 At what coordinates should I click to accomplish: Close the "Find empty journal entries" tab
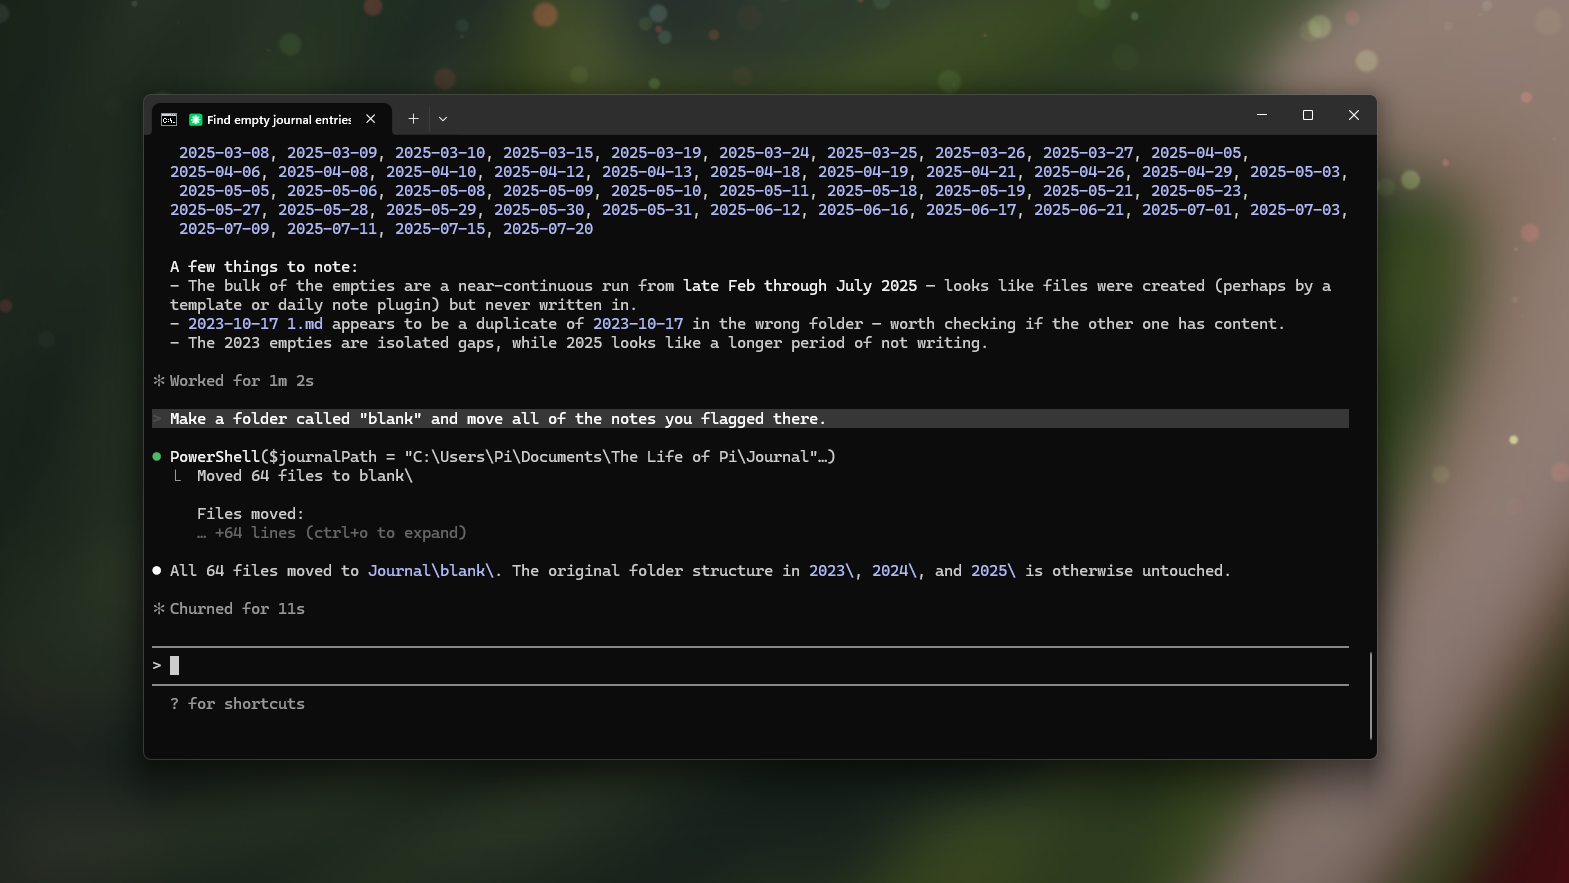click(x=371, y=119)
